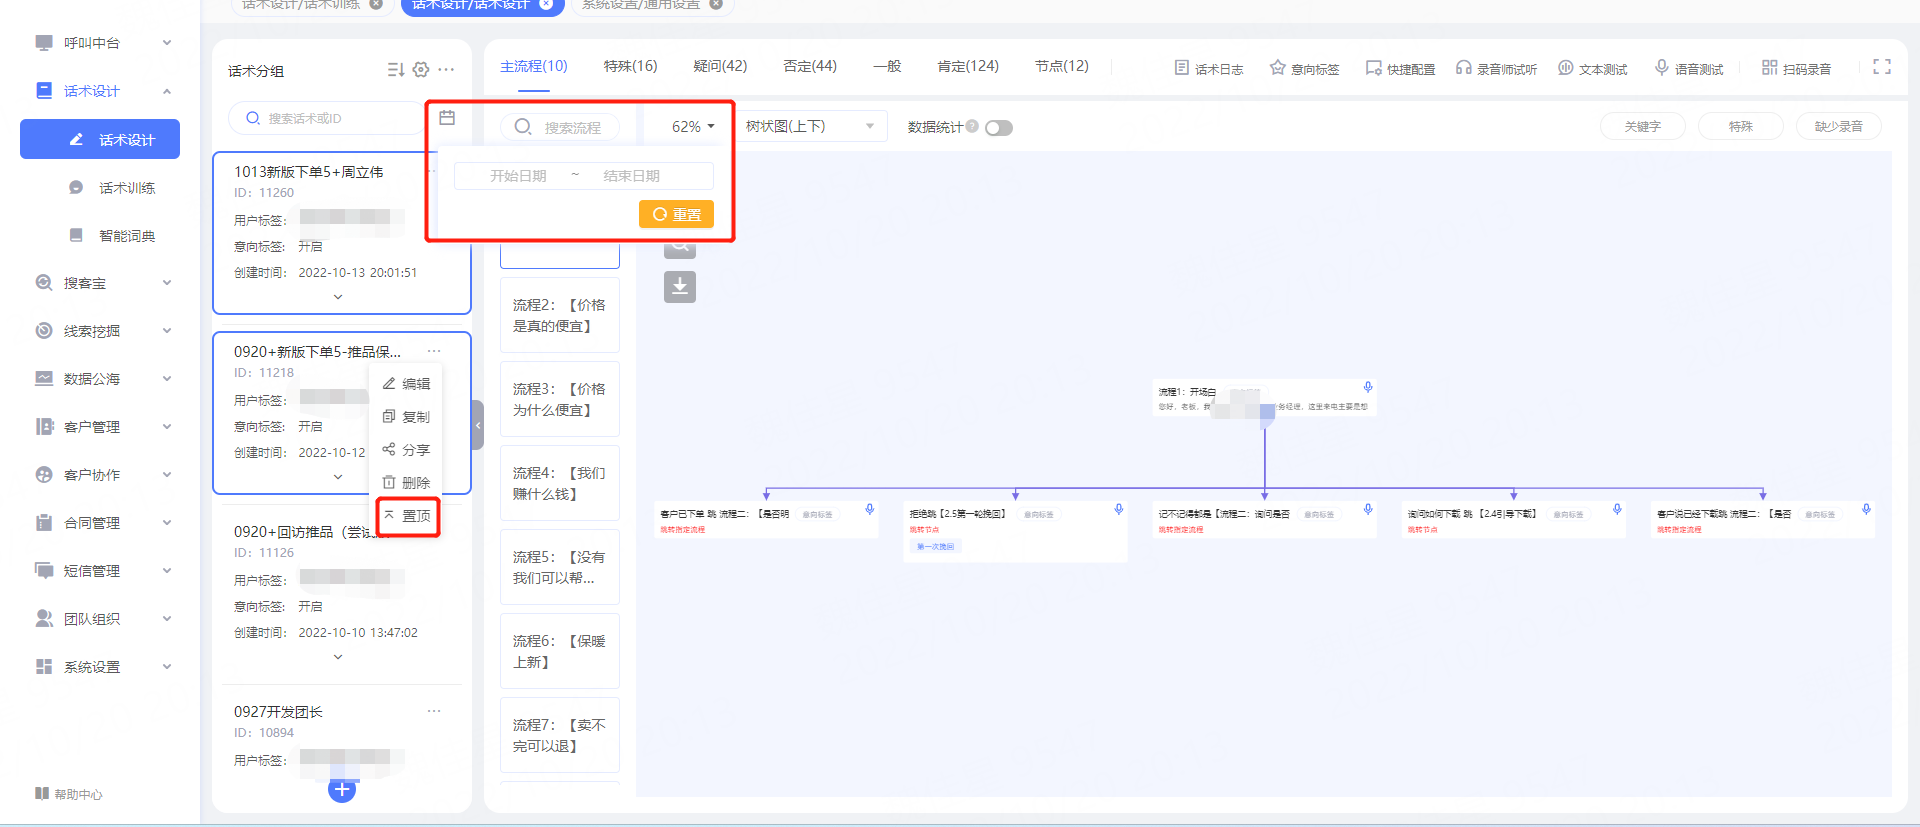Screen dimensions: 1920x827
Task: Click the microphone icon on 记不记得都是 node
Action: 1368,509
